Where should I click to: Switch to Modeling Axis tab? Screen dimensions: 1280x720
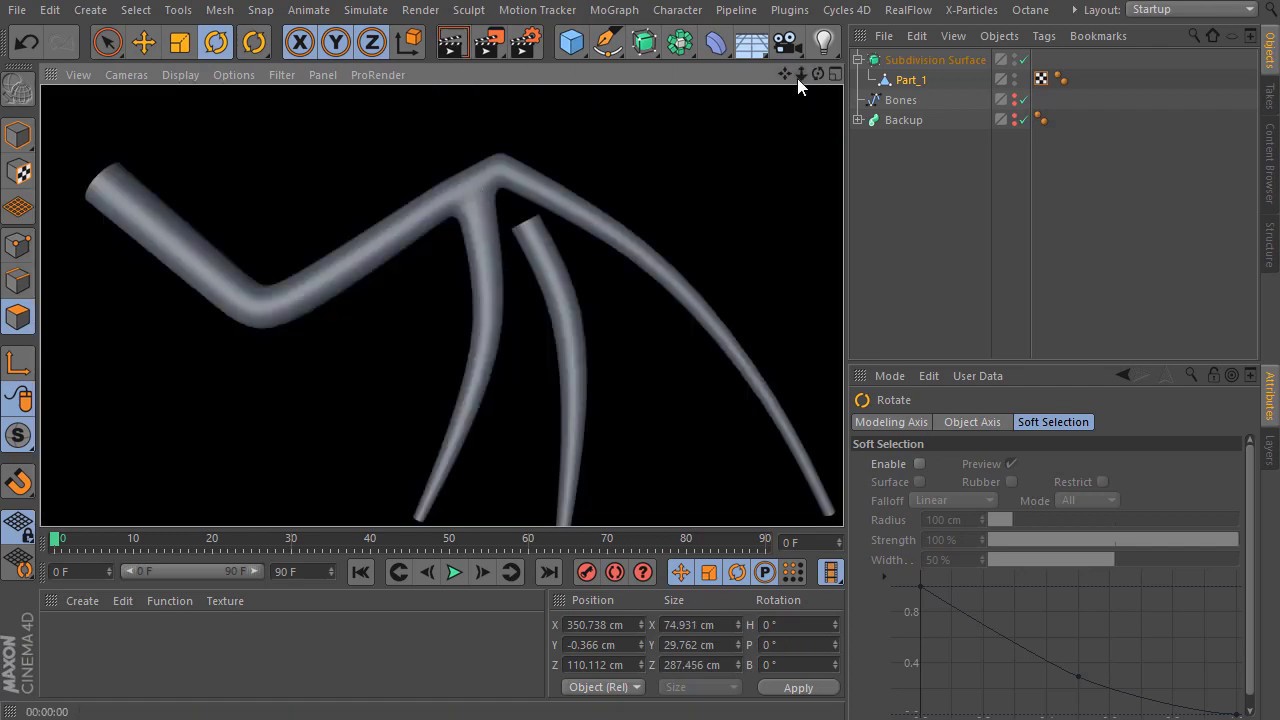pyautogui.click(x=891, y=422)
